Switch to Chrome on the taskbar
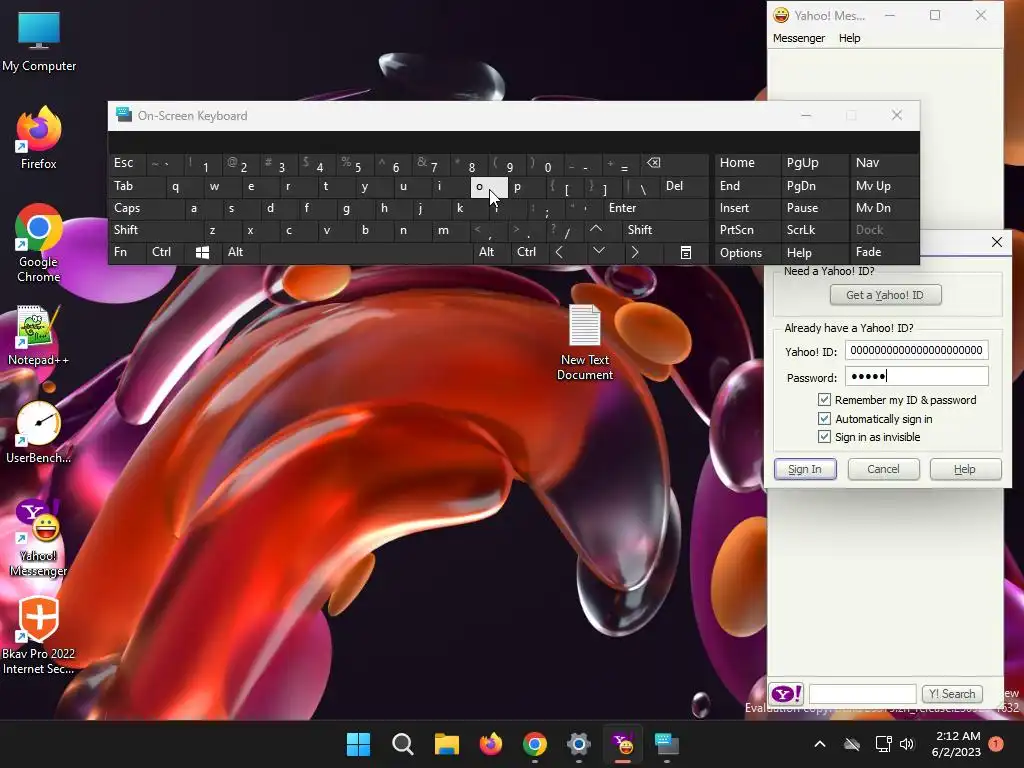The image size is (1024, 768). 535,744
